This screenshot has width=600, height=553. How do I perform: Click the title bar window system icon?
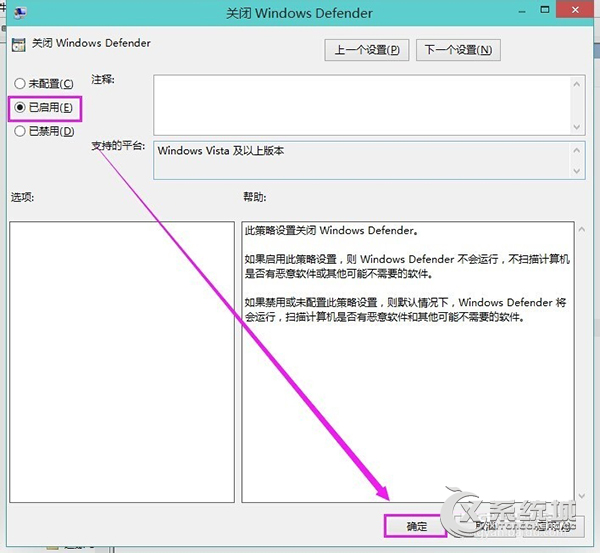[x=20, y=13]
